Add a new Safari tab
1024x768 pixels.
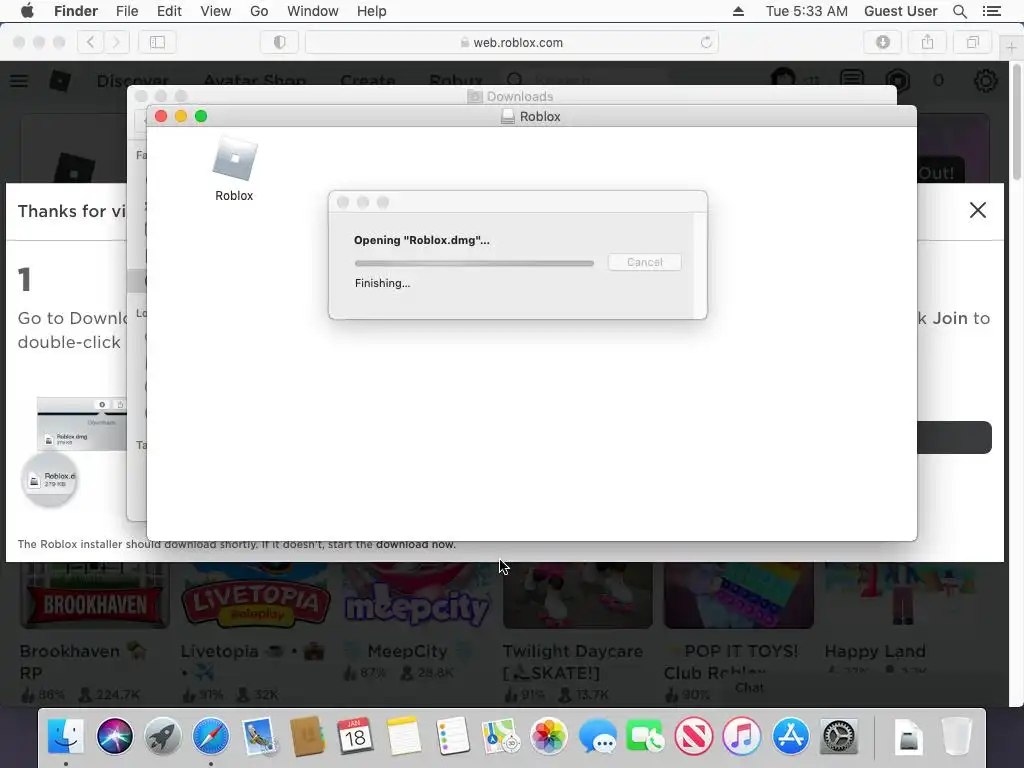click(1011, 48)
